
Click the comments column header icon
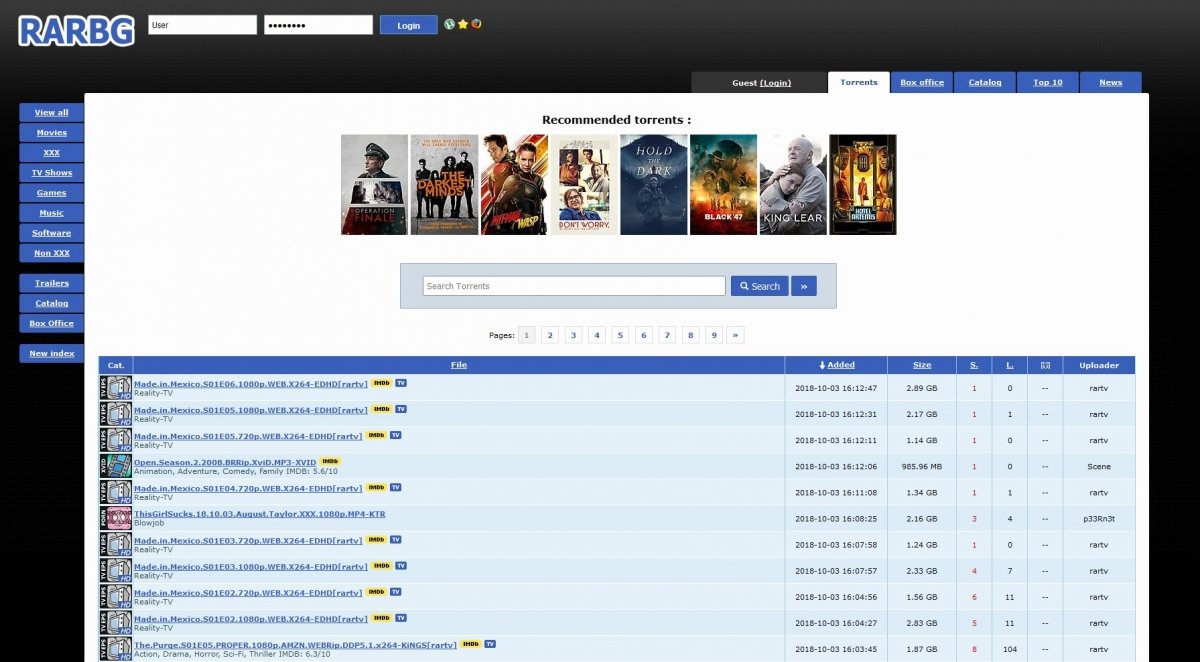coord(1045,365)
